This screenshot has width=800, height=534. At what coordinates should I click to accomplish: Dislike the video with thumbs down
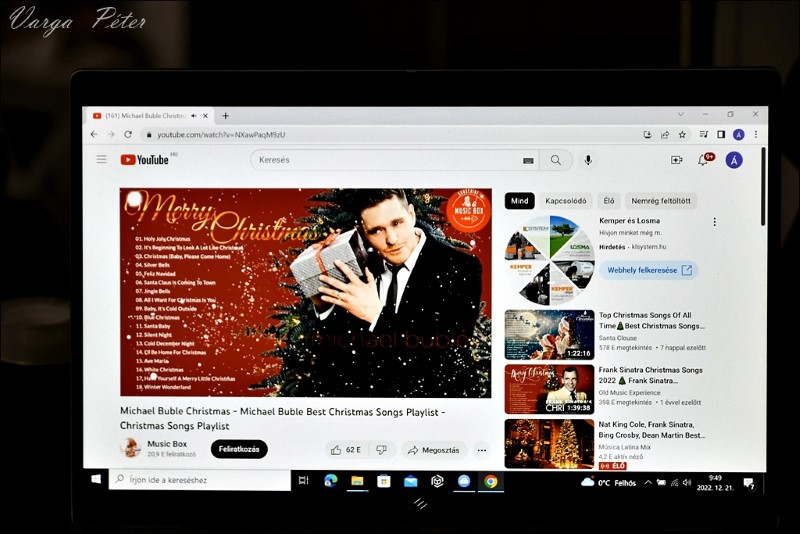[x=381, y=450]
